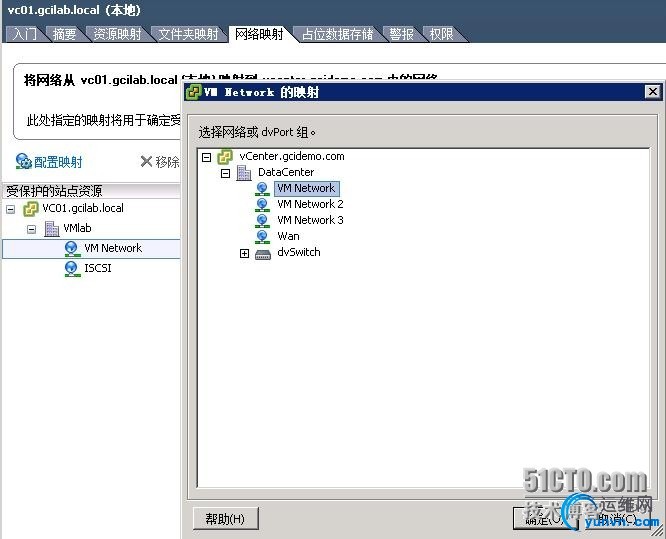Viewport: 666px width, 539px height.
Task: Switch to the 摘要 tab
Action: 64,34
